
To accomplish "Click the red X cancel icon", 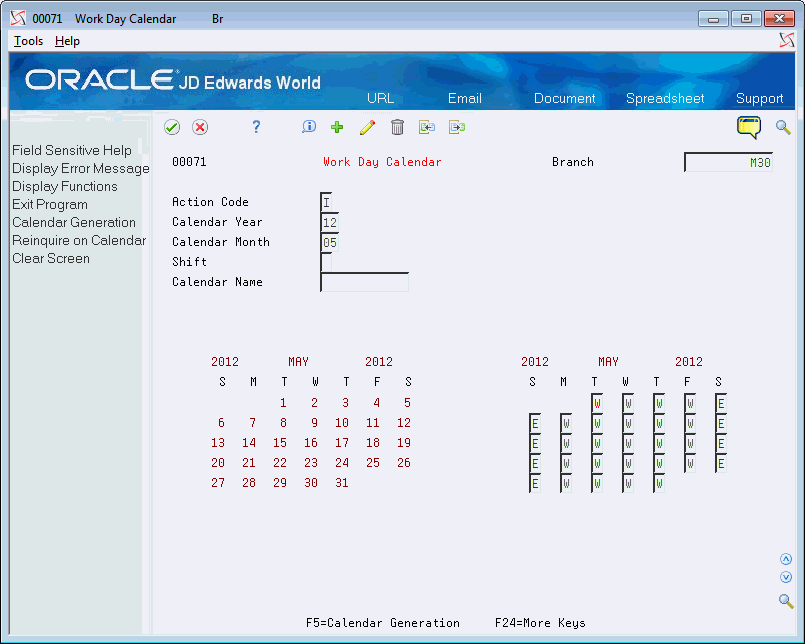I will tap(200, 127).
